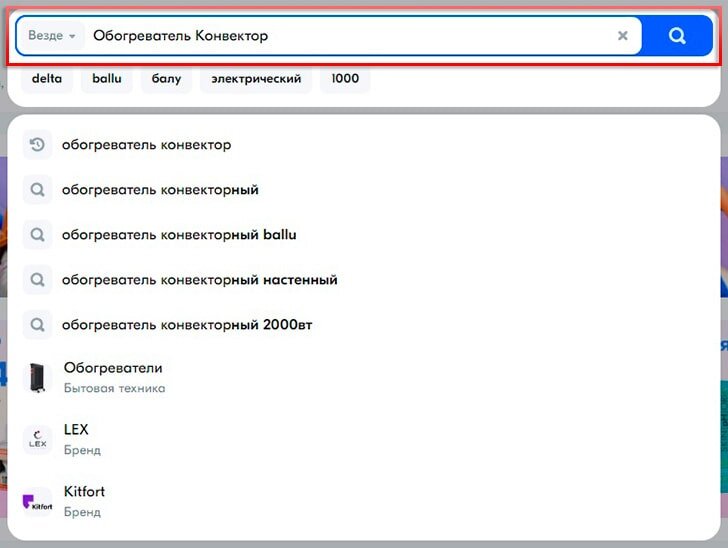Choose suggestion "обогреватель конвекторный настенный"
The image size is (728, 548).
pos(364,280)
